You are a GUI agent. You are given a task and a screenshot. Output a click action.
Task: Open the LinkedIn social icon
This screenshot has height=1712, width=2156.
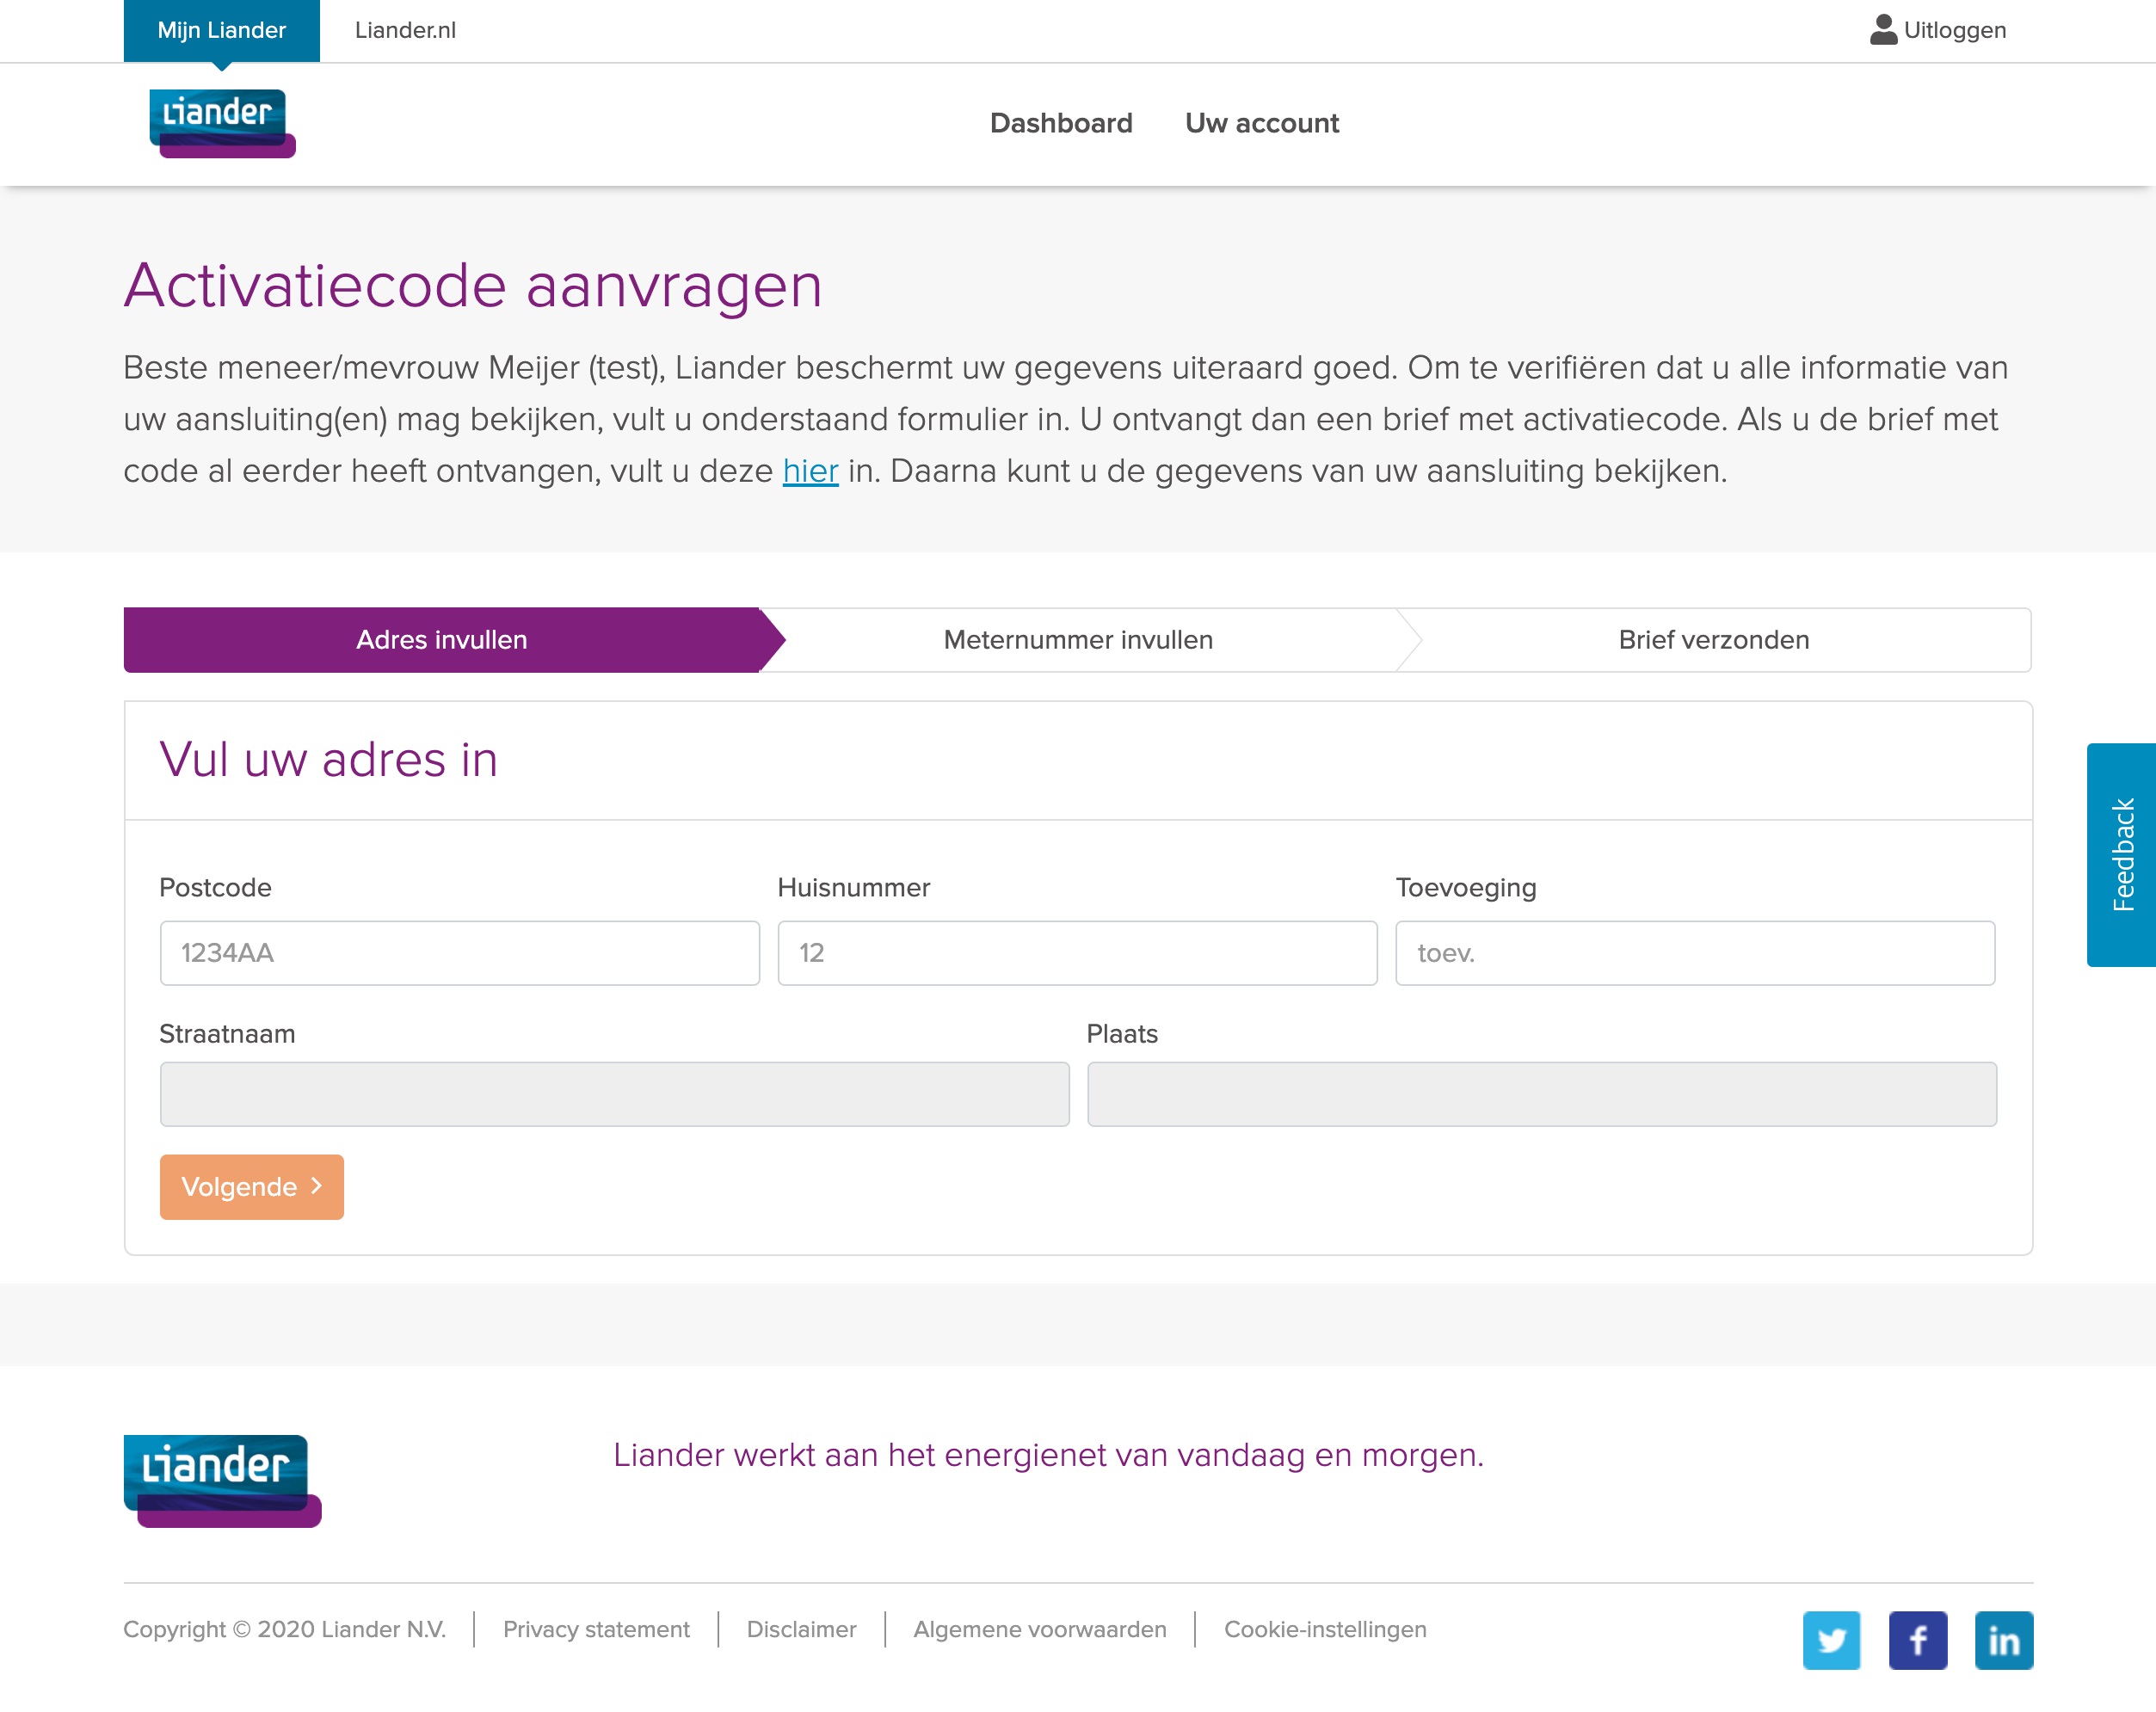(2003, 1640)
